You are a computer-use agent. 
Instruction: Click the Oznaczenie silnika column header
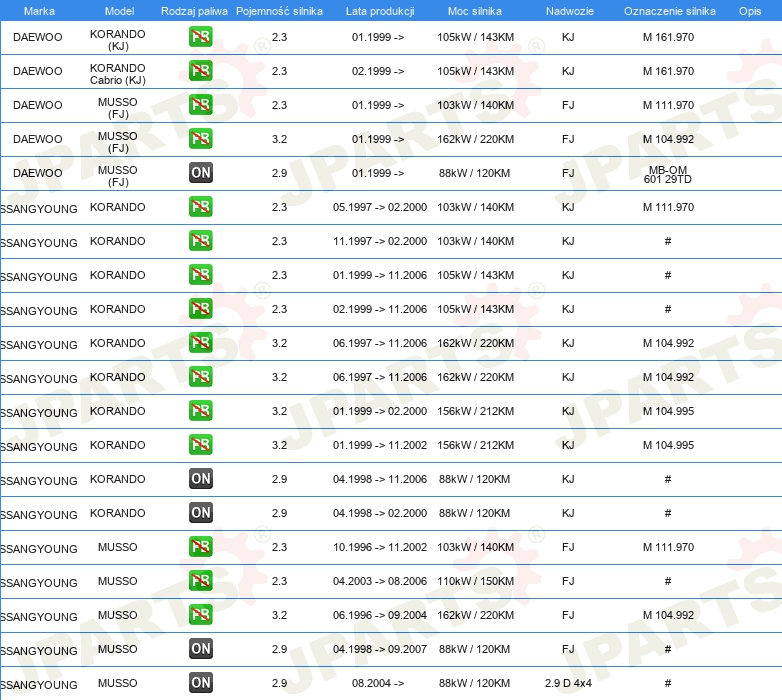click(669, 11)
